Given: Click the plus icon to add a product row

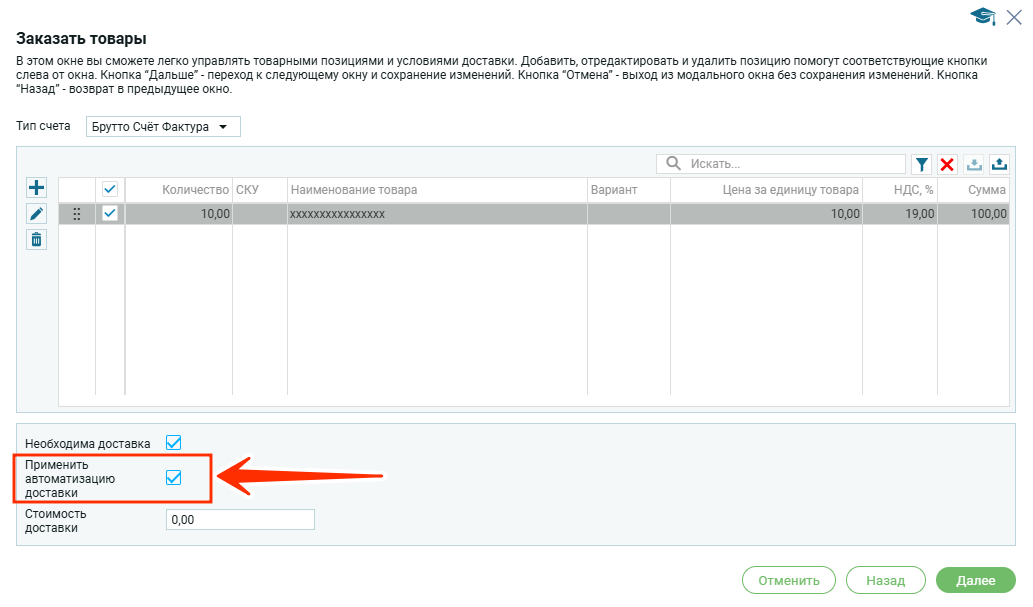Looking at the screenshot, I should pyautogui.click(x=37, y=187).
